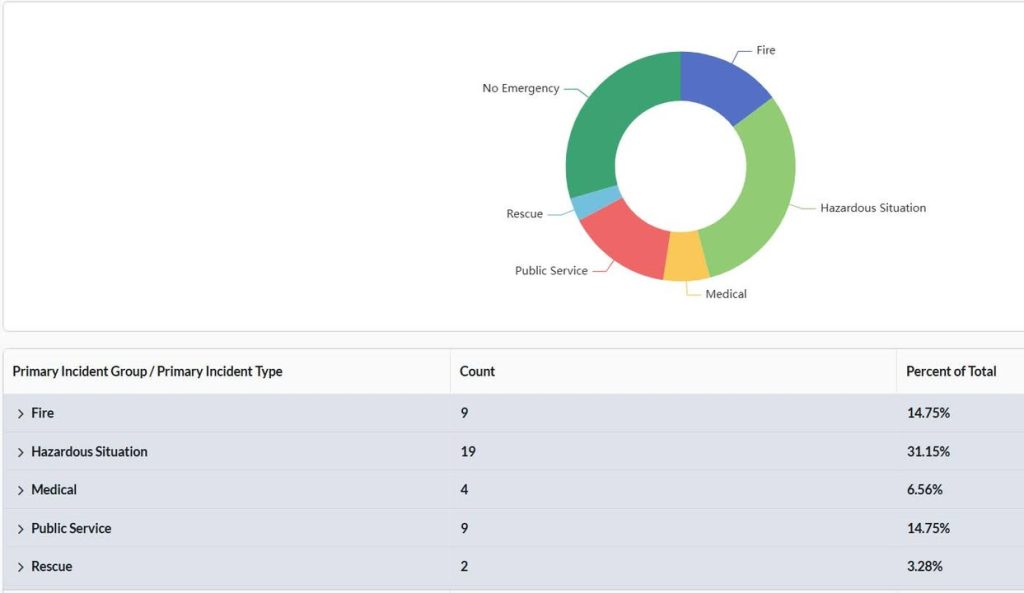Select the Public Service table row name
The width and height of the screenshot is (1024, 593).
[71, 528]
